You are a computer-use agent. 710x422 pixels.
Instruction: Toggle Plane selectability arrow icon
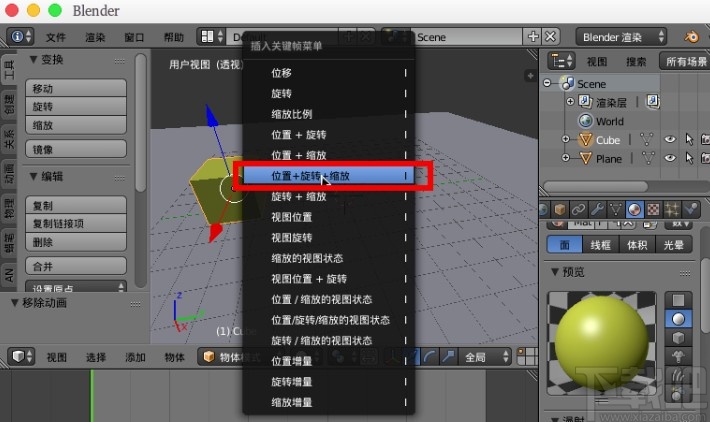click(x=689, y=158)
